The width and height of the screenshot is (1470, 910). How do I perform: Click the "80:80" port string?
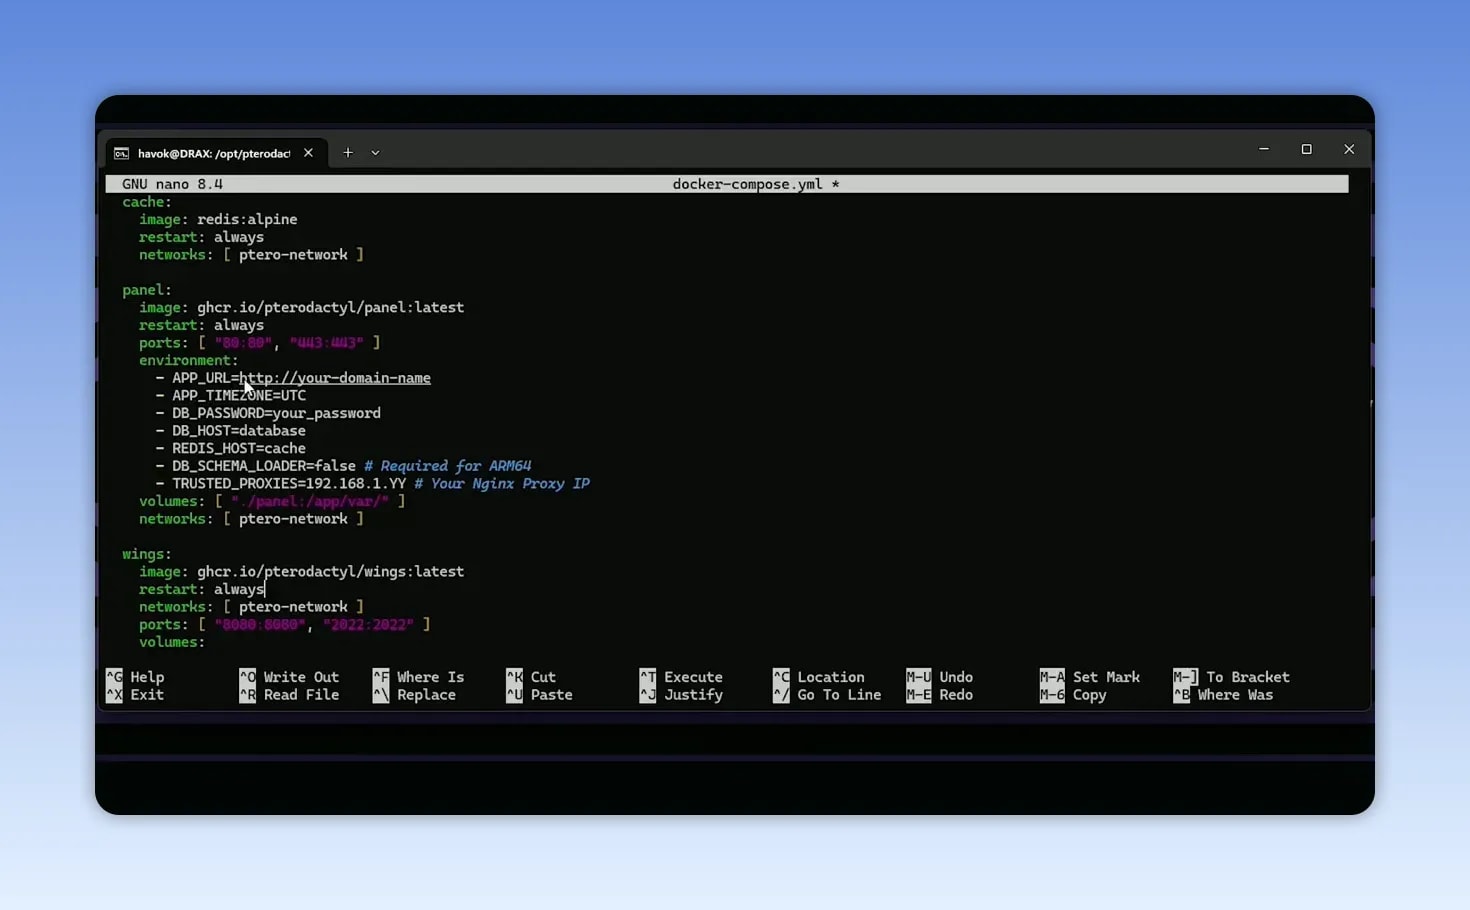coord(243,343)
